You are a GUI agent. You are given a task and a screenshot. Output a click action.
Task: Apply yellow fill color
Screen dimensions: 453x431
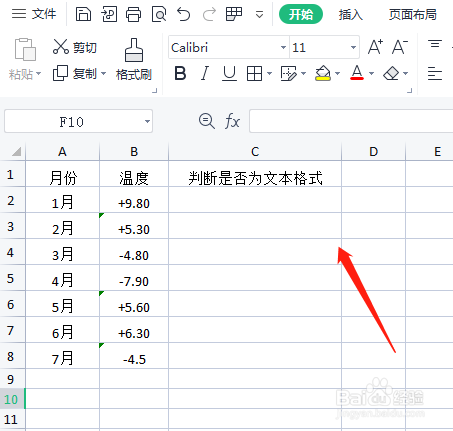323,73
